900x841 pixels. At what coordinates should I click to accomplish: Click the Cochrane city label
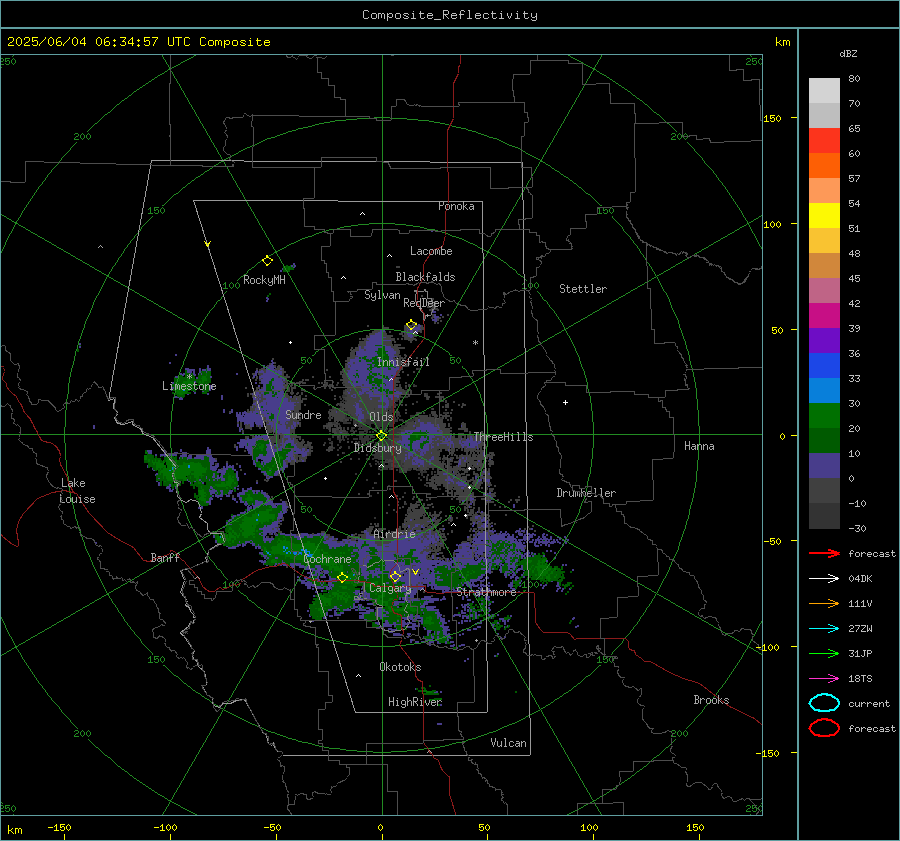[x=327, y=559]
